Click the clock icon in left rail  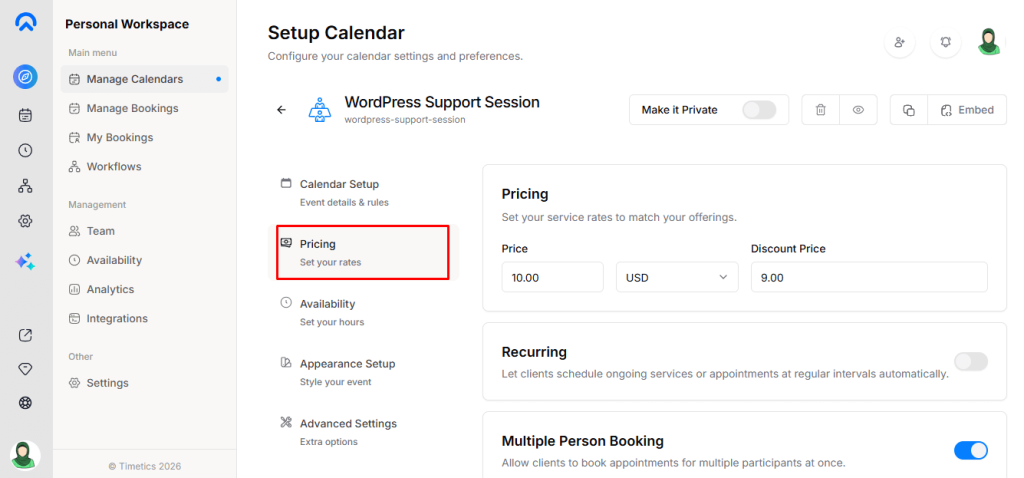pyautogui.click(x=26, y=150)
